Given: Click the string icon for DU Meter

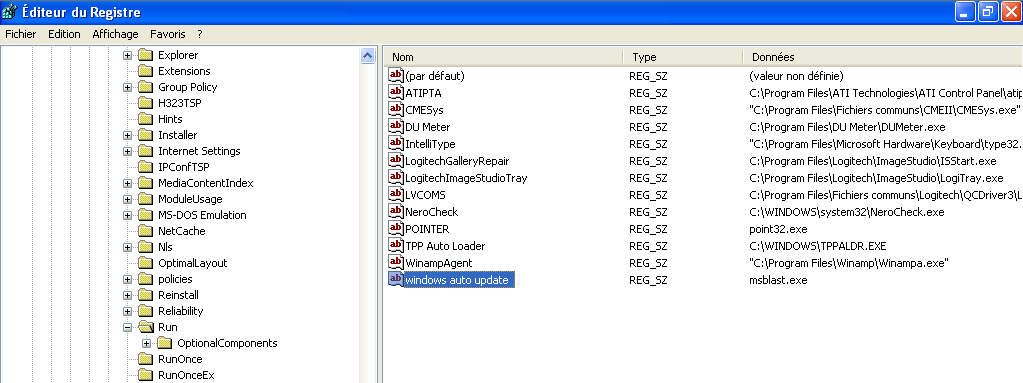Looking at the screenshot, I should click(396, 126).
